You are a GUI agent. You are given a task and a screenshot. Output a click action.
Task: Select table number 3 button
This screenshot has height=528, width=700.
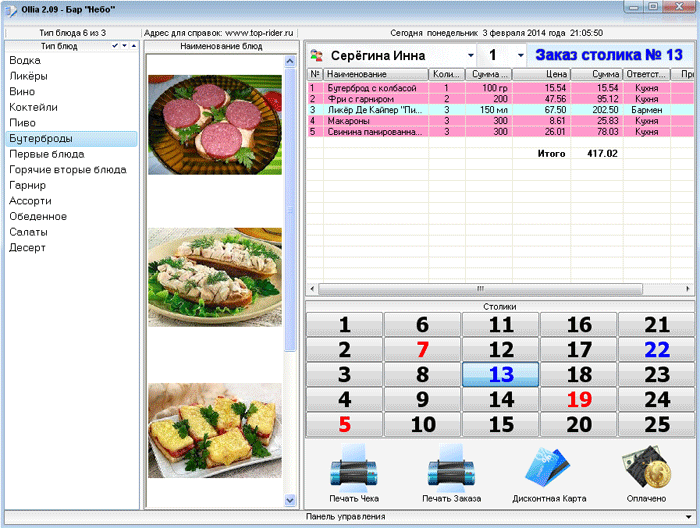pyautogui.click(x=344, y=374)
